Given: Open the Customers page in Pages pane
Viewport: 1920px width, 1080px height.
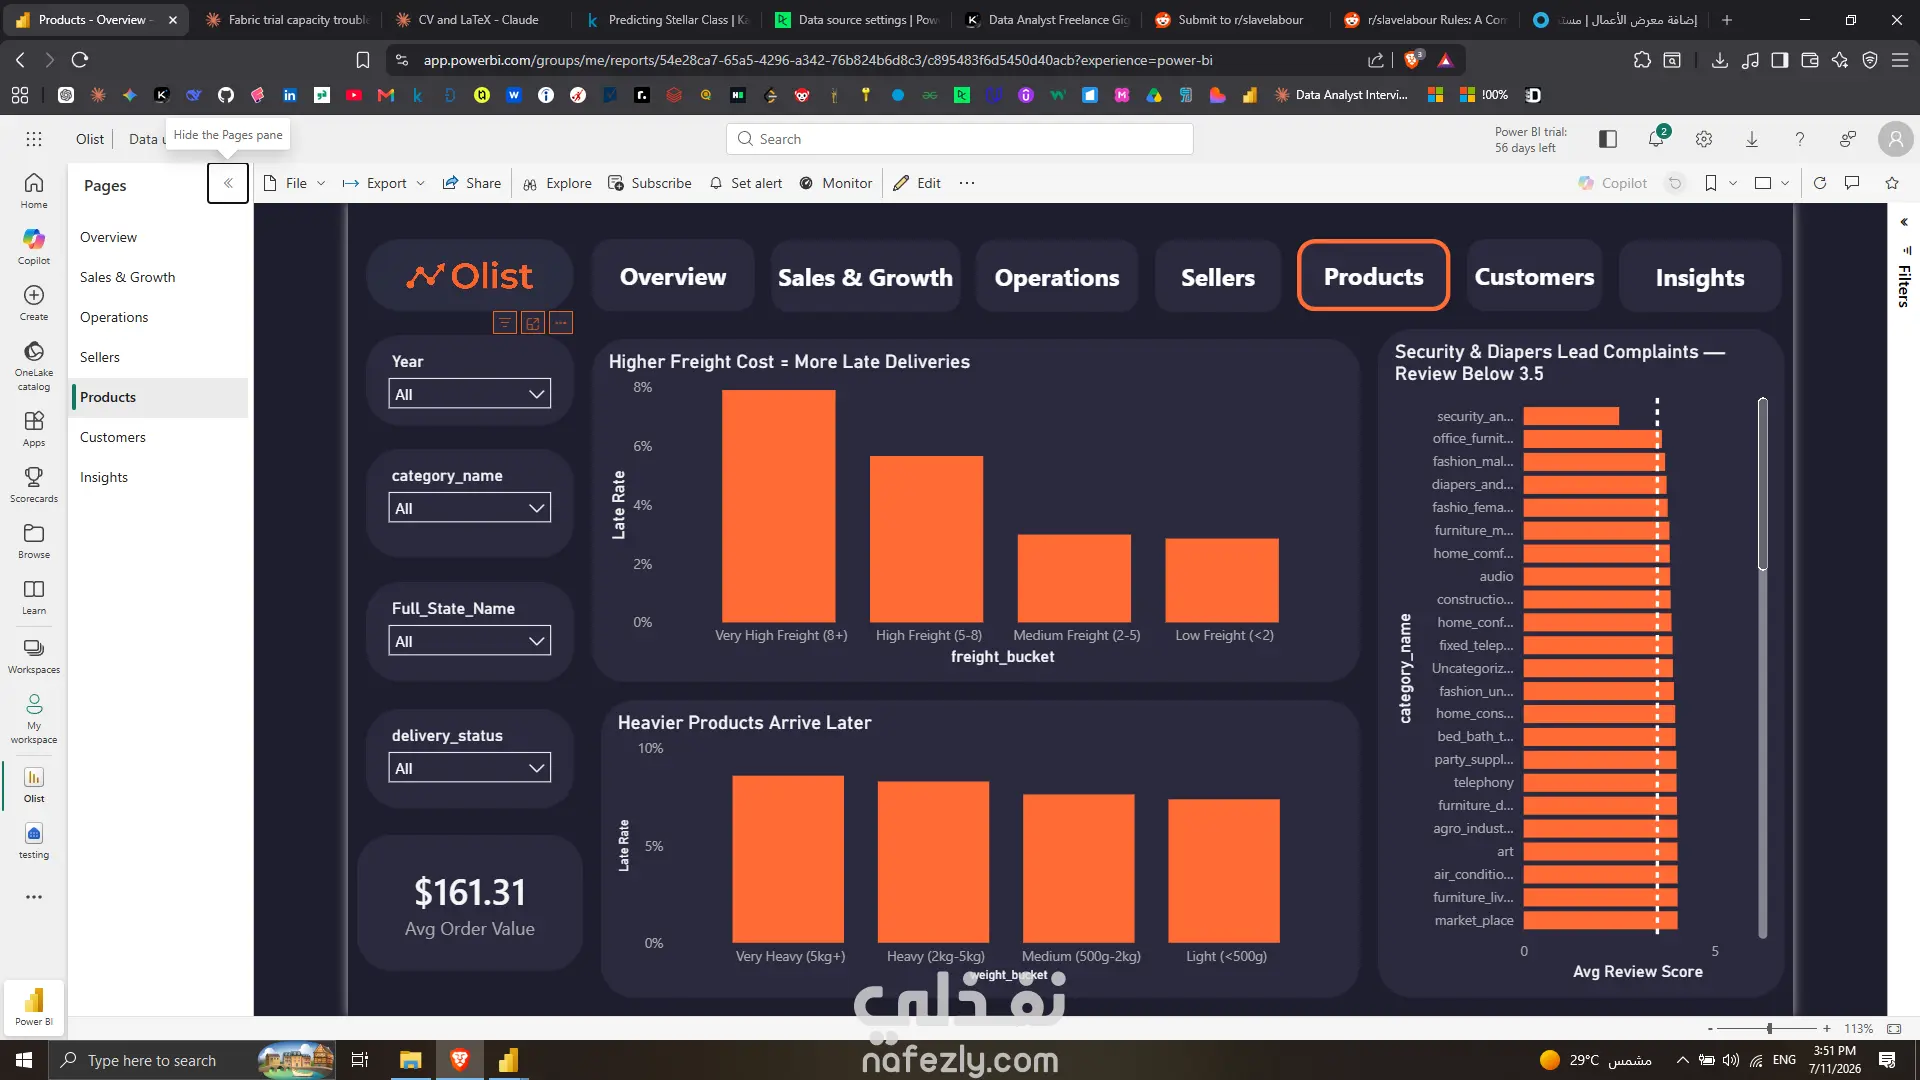Looking at the screenshot, I should (158, 437).
